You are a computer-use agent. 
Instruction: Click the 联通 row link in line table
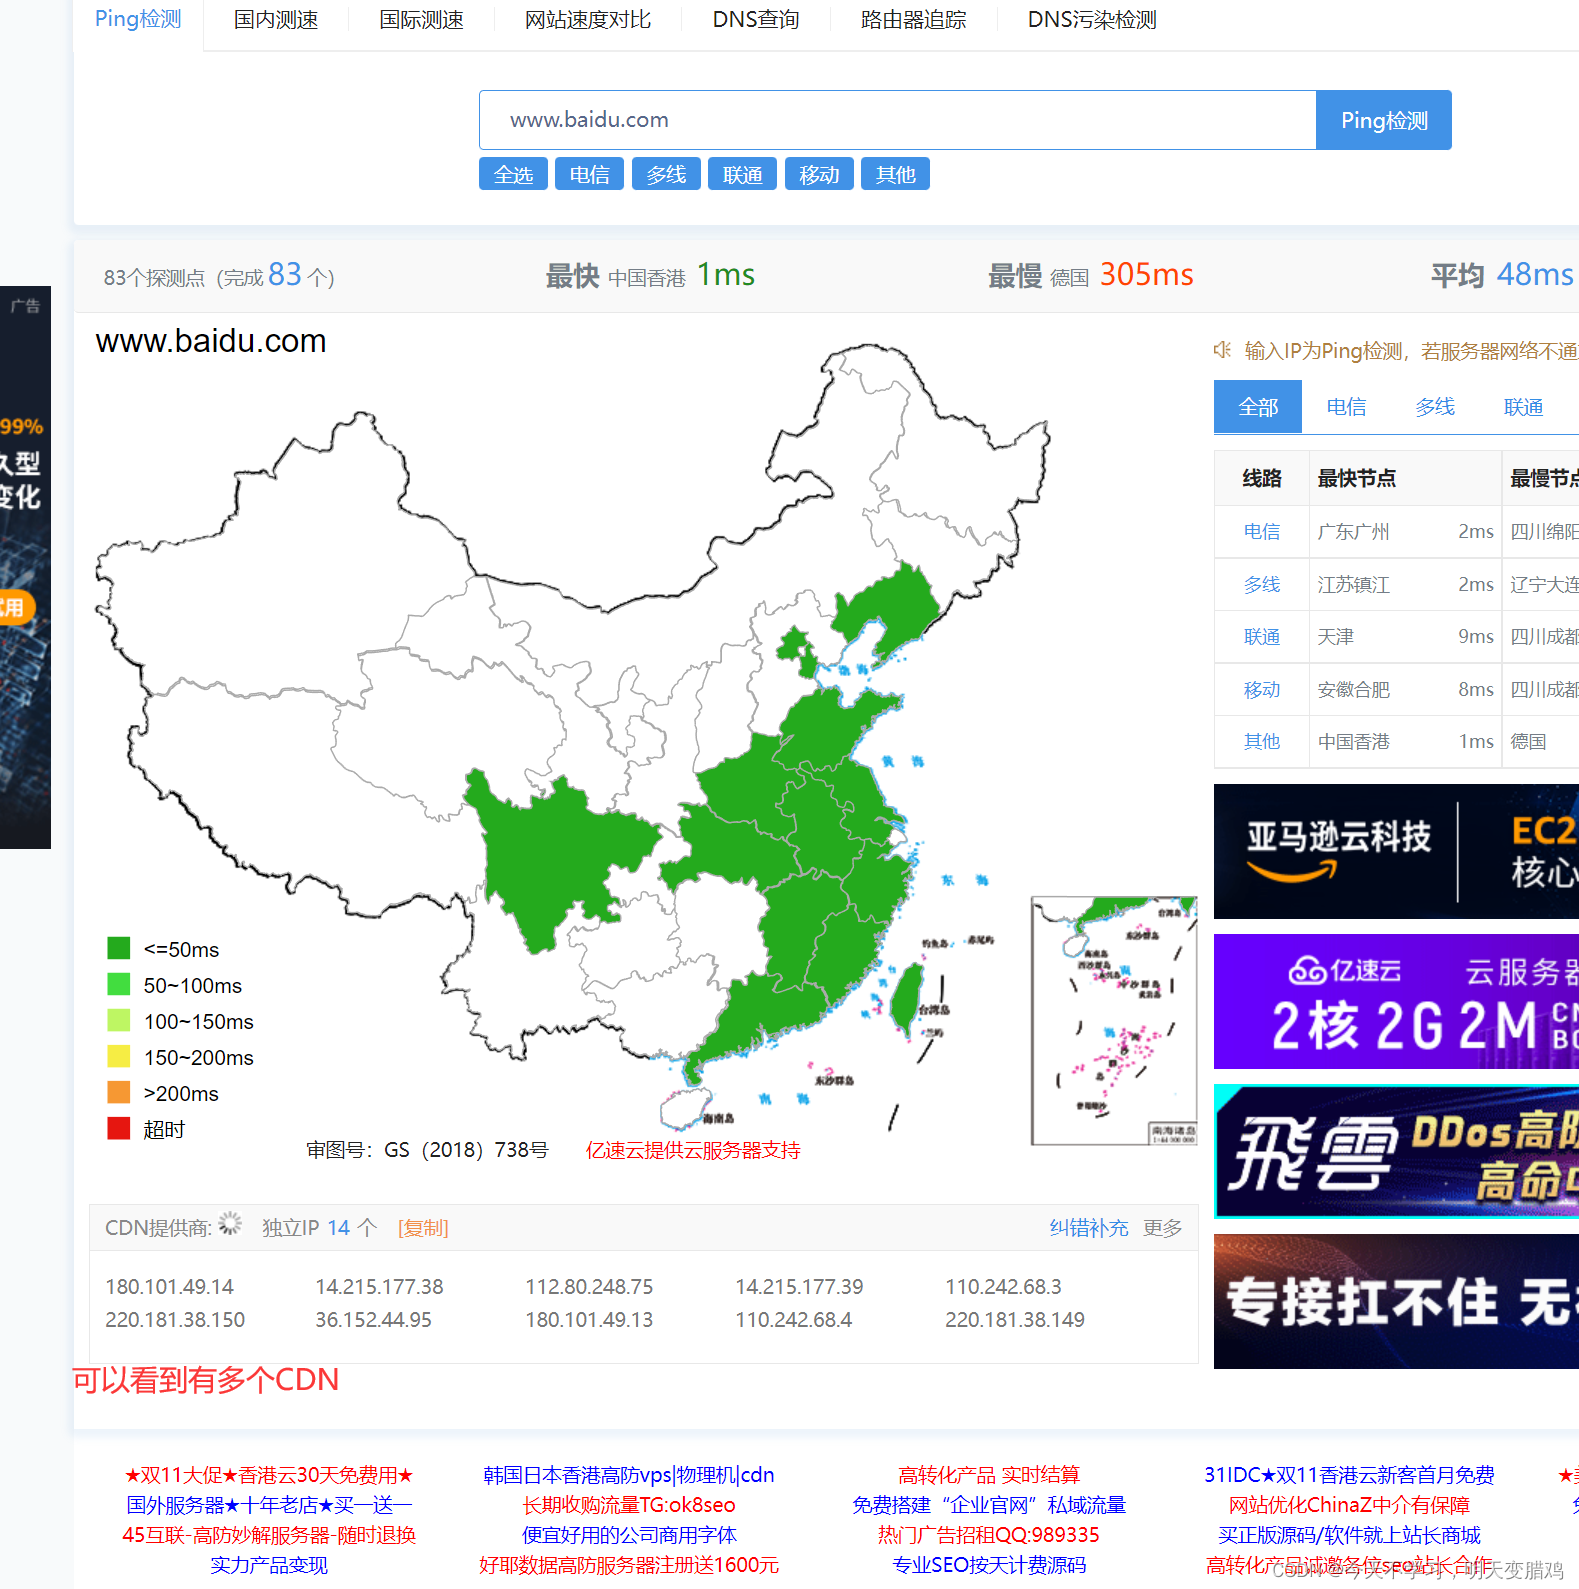(1262, 637)
